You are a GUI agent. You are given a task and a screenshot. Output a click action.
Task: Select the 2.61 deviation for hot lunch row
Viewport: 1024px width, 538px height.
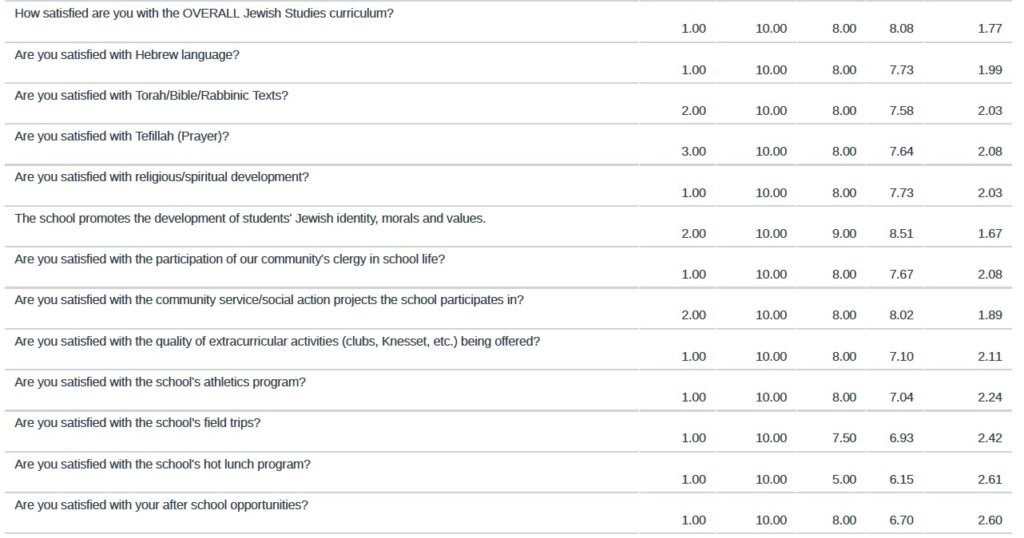click(x=990, y=480)
